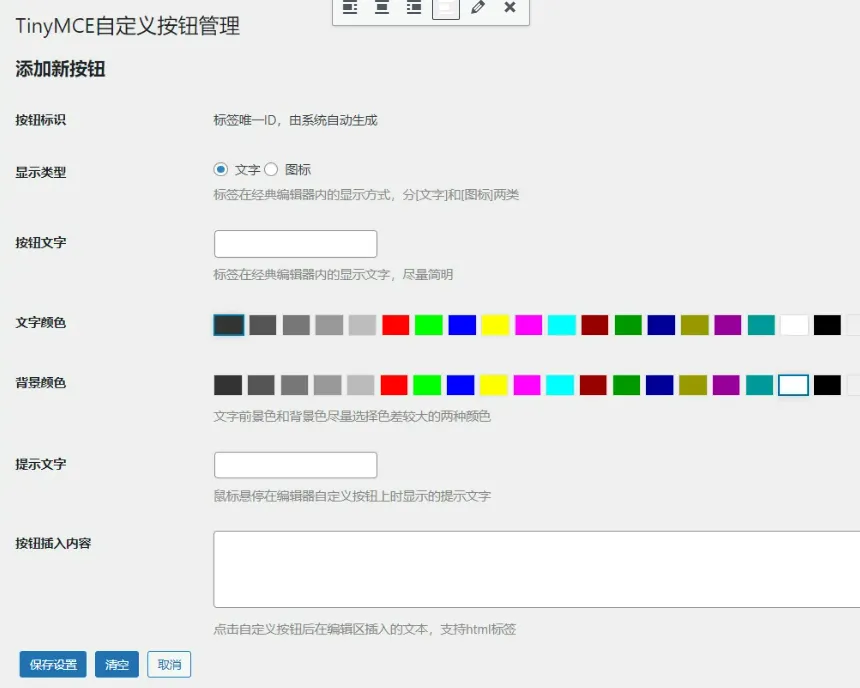Click the 提示文字 input field
860x688 pixels.
click(296, 465)
